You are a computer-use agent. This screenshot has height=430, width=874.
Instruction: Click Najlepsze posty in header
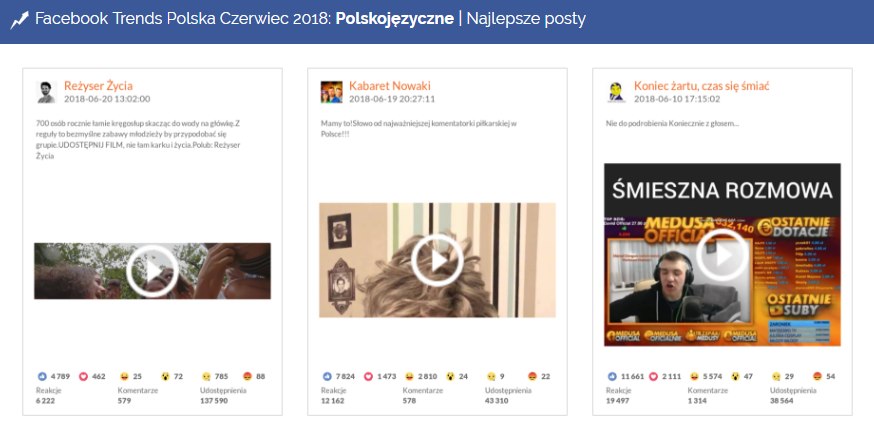click(x=526, y=20)
